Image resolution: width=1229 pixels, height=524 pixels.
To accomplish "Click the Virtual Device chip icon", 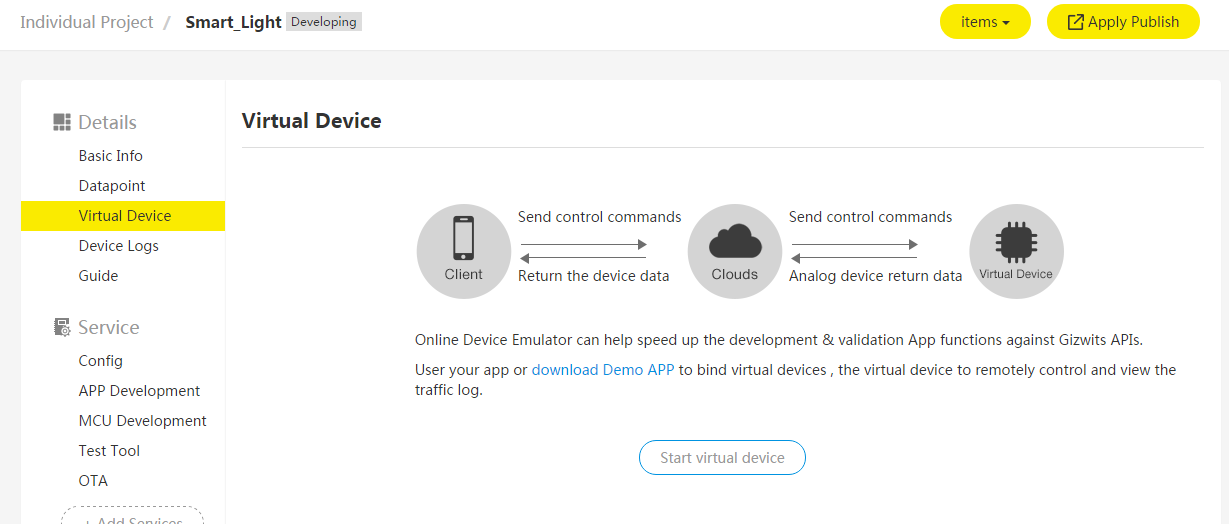I will point(1016,241).
